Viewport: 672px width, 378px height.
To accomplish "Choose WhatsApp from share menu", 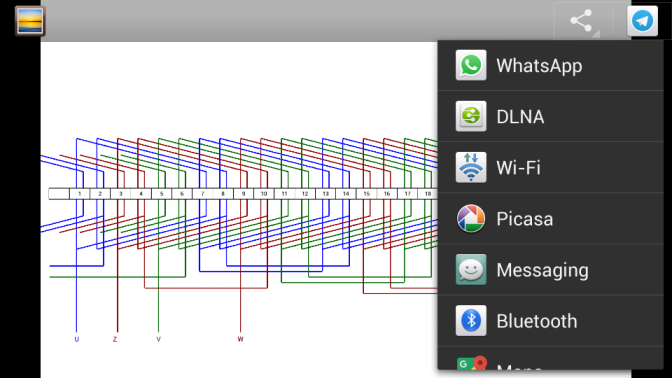I will (551, 65).
